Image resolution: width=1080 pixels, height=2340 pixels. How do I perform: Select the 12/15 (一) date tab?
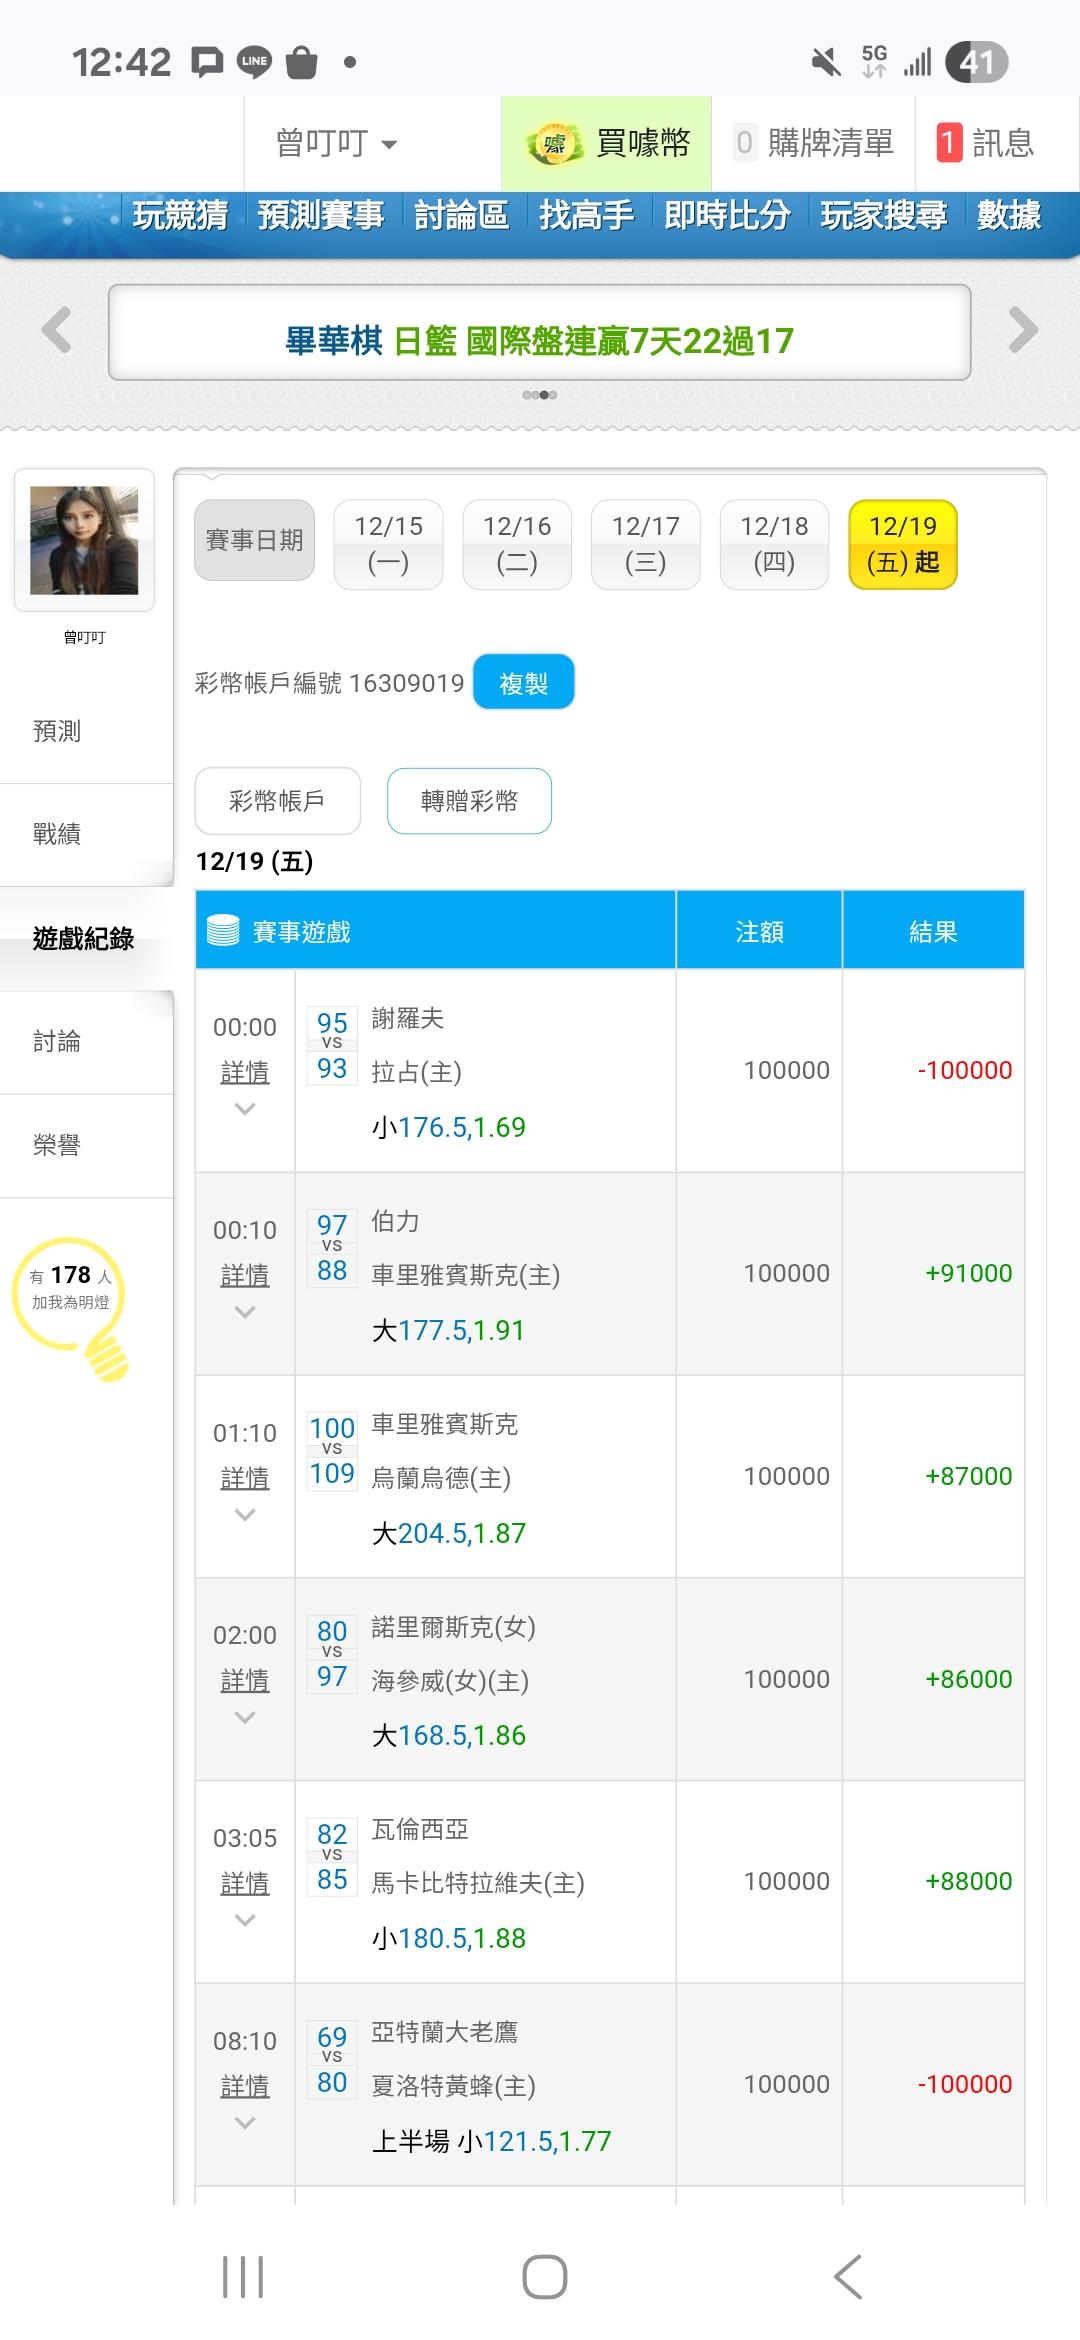click(388, 544)
